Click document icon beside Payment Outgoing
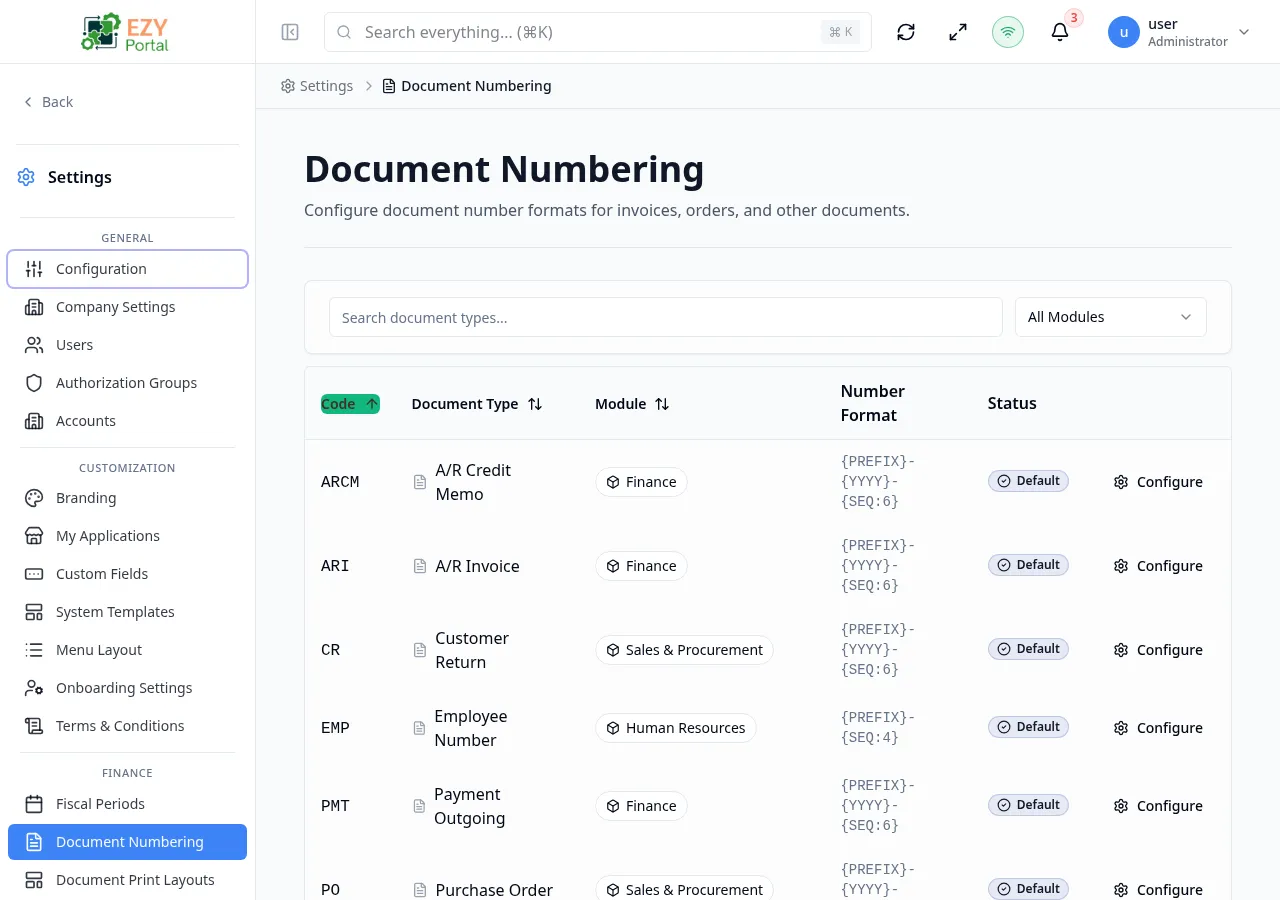Image resolution: width=1280 pixels, height=900 pixels. click(420, 806)
